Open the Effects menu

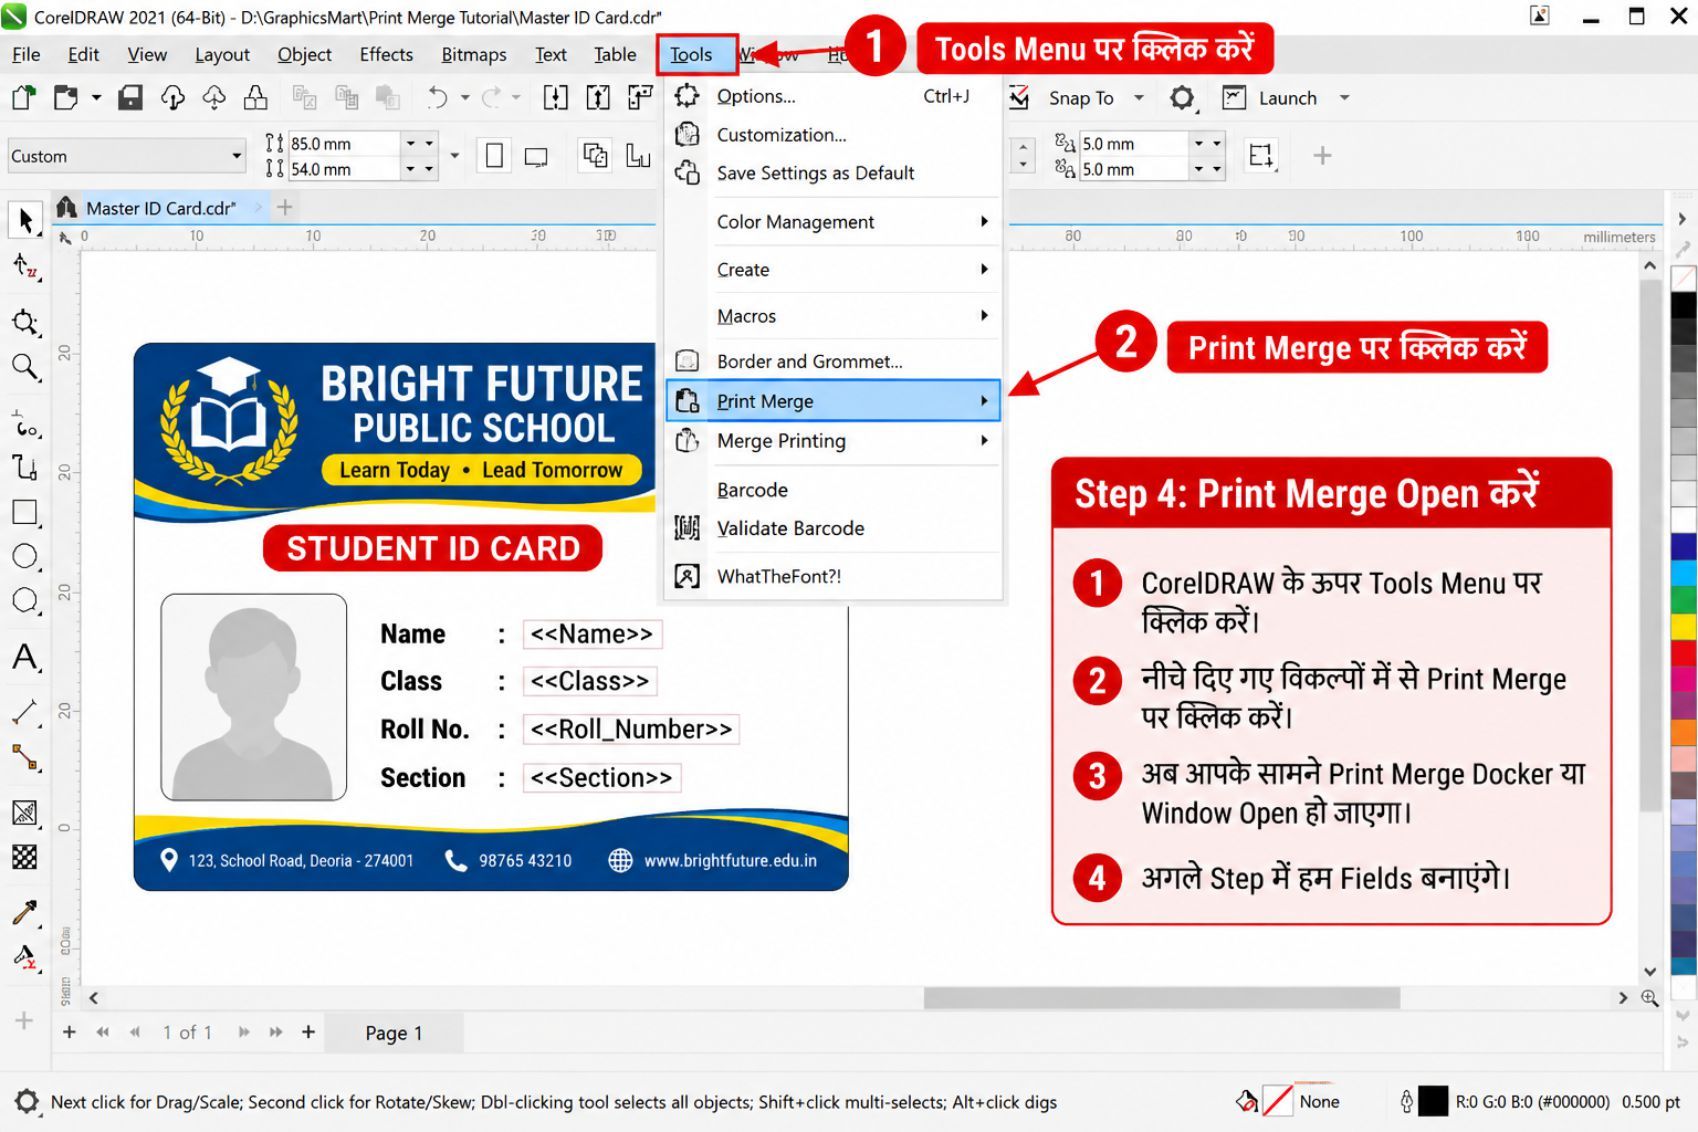(x=386, y=54)
